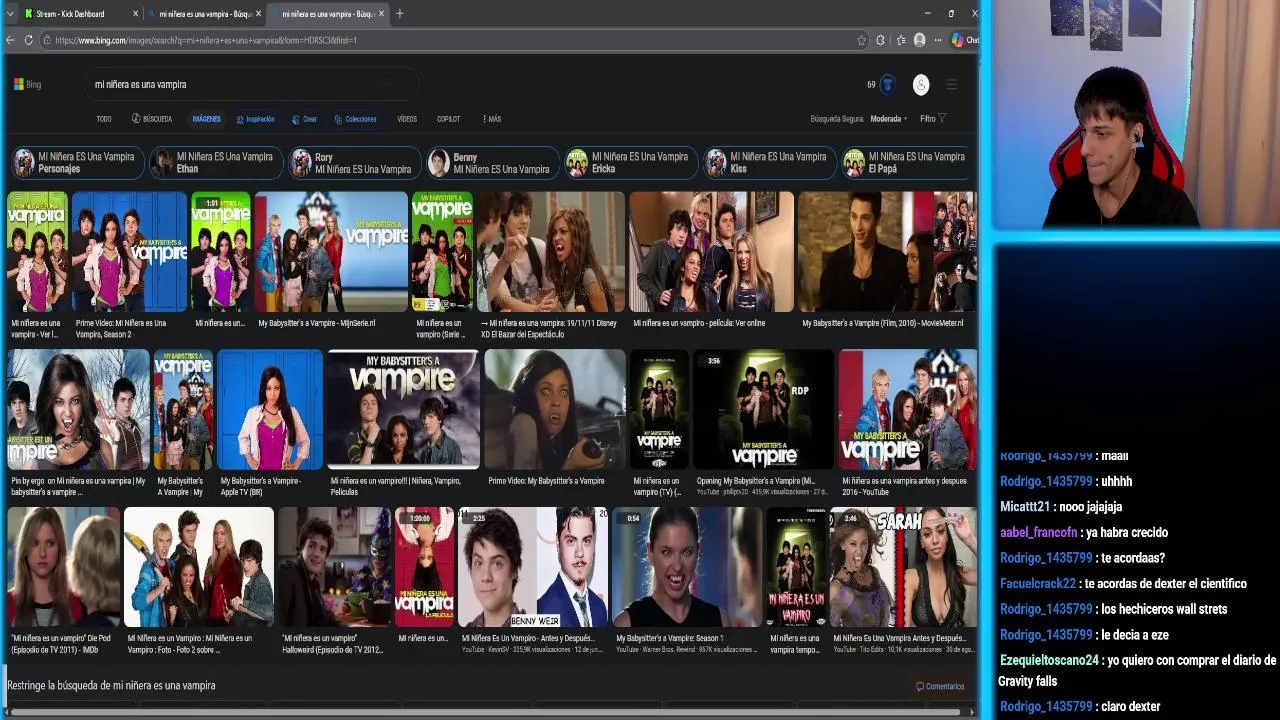
Task: Go to the Bing logo homepage
Action: point(27,84)
